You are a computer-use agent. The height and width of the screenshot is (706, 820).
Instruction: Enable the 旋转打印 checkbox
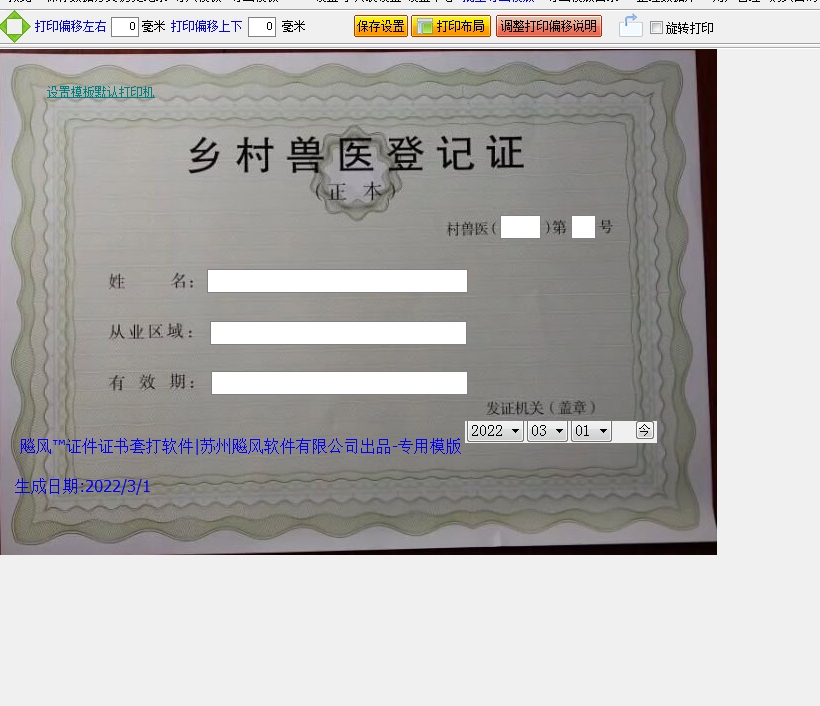[x=657, y=28]
